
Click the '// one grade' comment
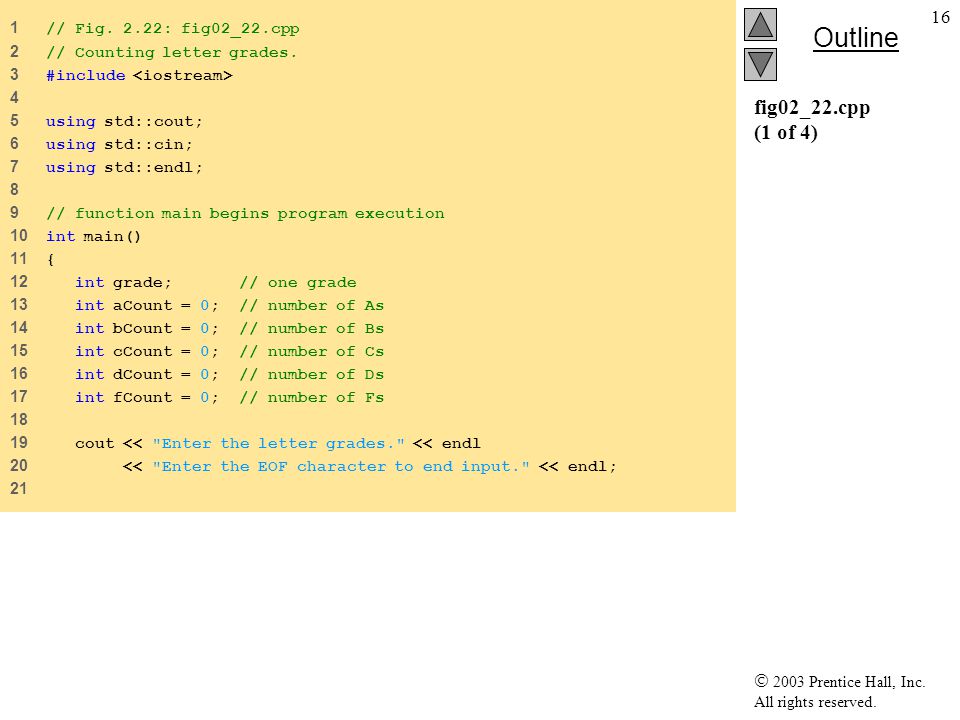pos(298,282)
